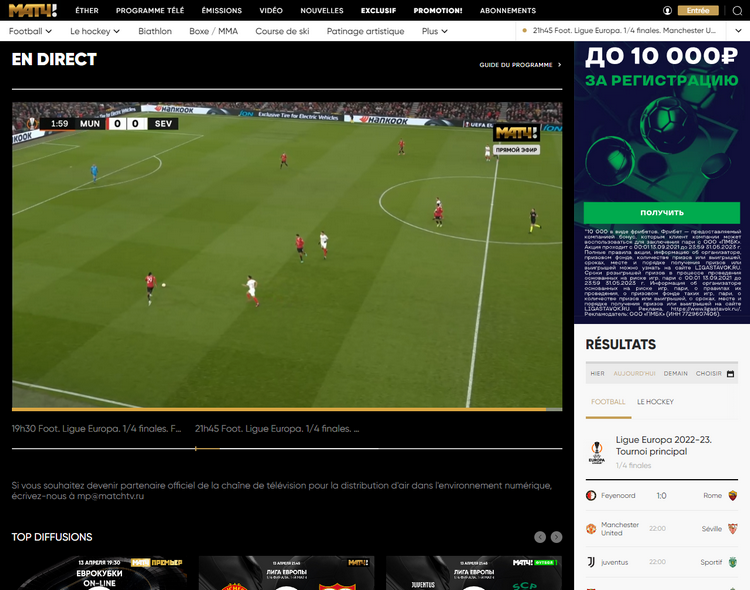Click До 10 000₽ advertisement banner
Viewport: 750px width, 590px height.
[x=662, y=182]
